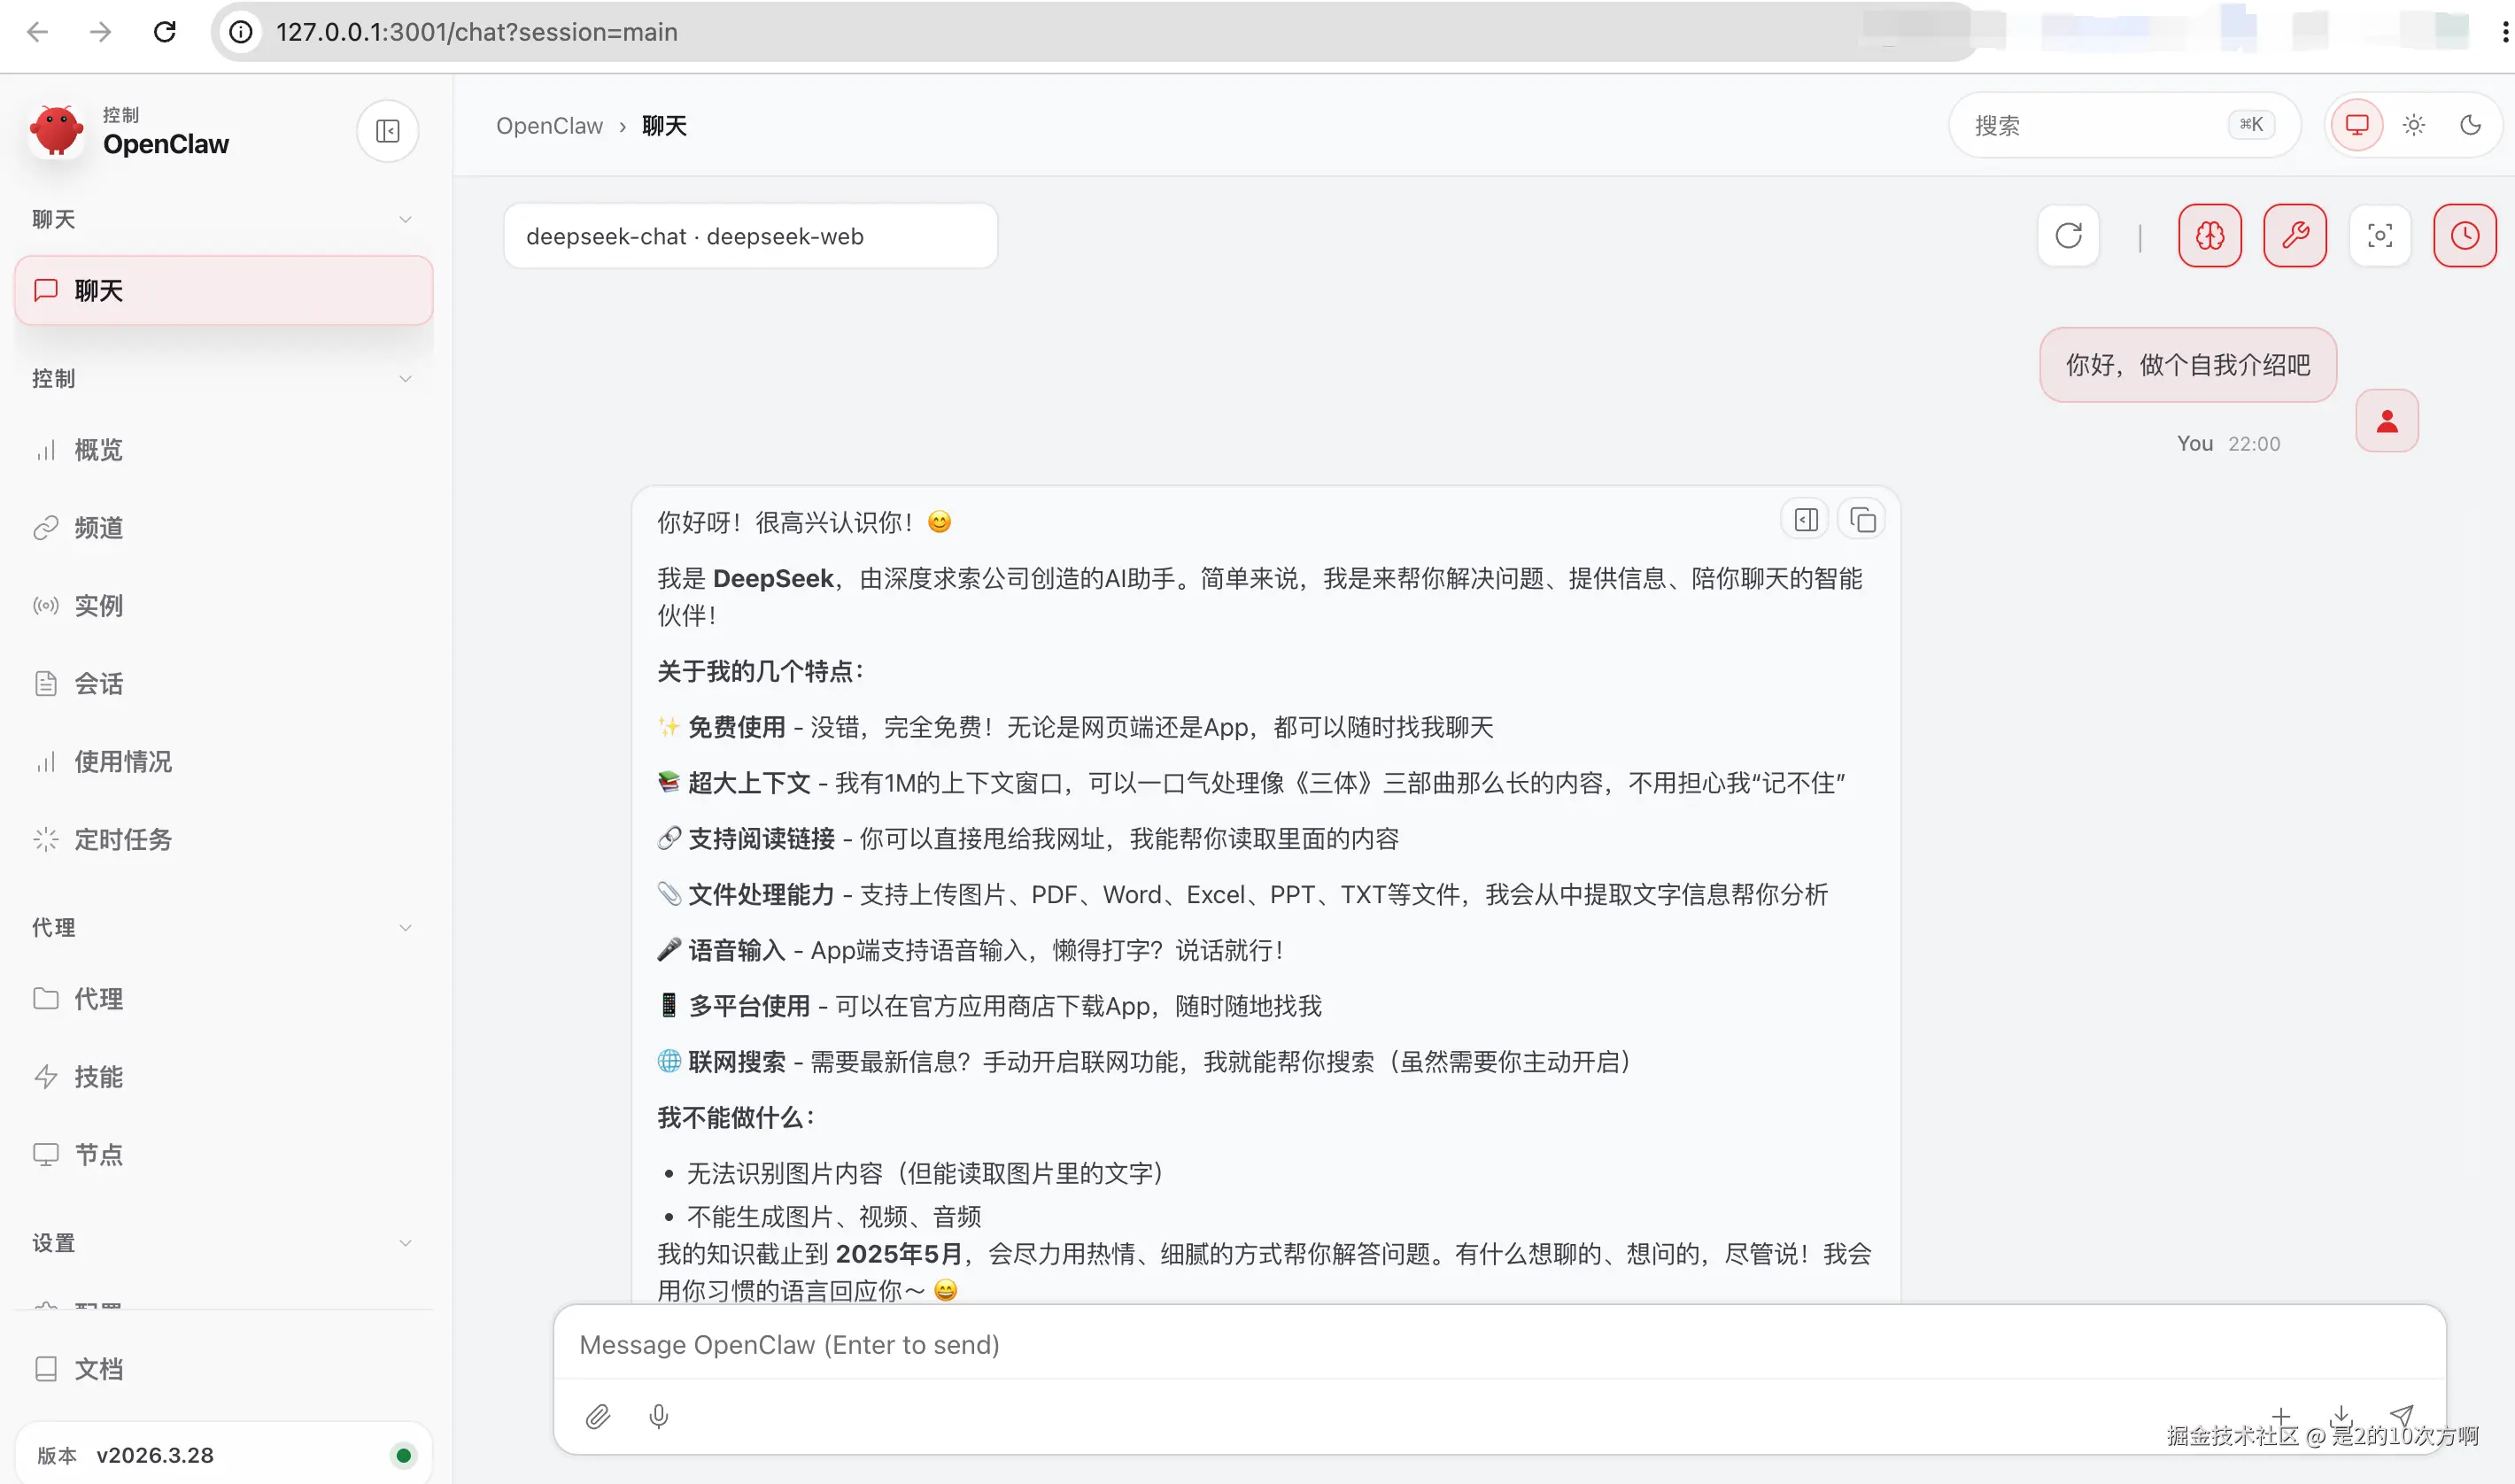The height and width of the screenshot is (1484, 2515).
Task: Collapse the 聊天 section chevron
Action: pos(405,220)
